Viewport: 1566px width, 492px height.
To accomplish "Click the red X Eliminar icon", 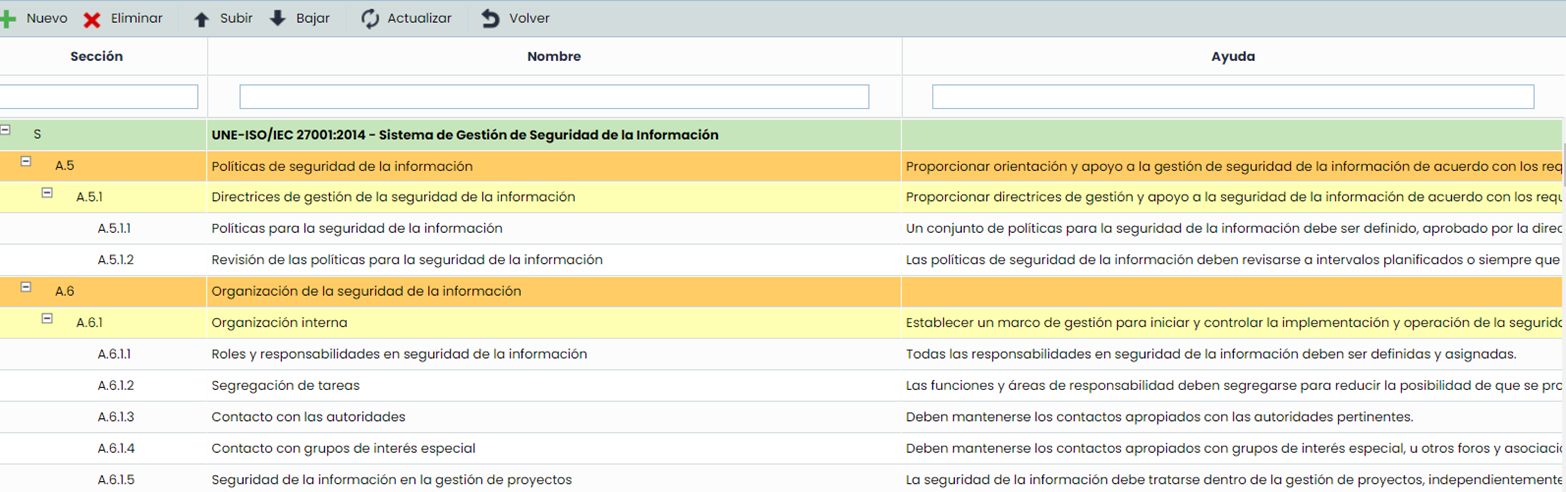I will coord(92,20).
